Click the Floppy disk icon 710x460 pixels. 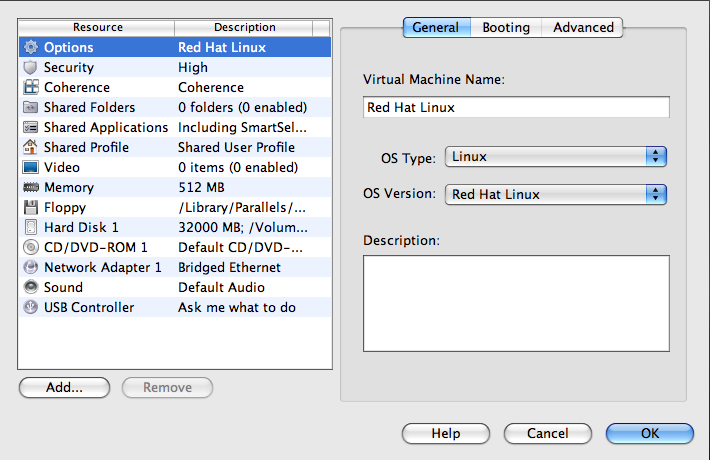30,207
